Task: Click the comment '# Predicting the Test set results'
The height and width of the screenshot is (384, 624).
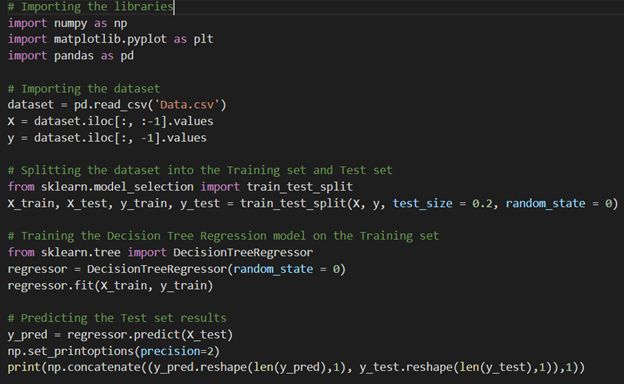Action: [x=117, y=318]
